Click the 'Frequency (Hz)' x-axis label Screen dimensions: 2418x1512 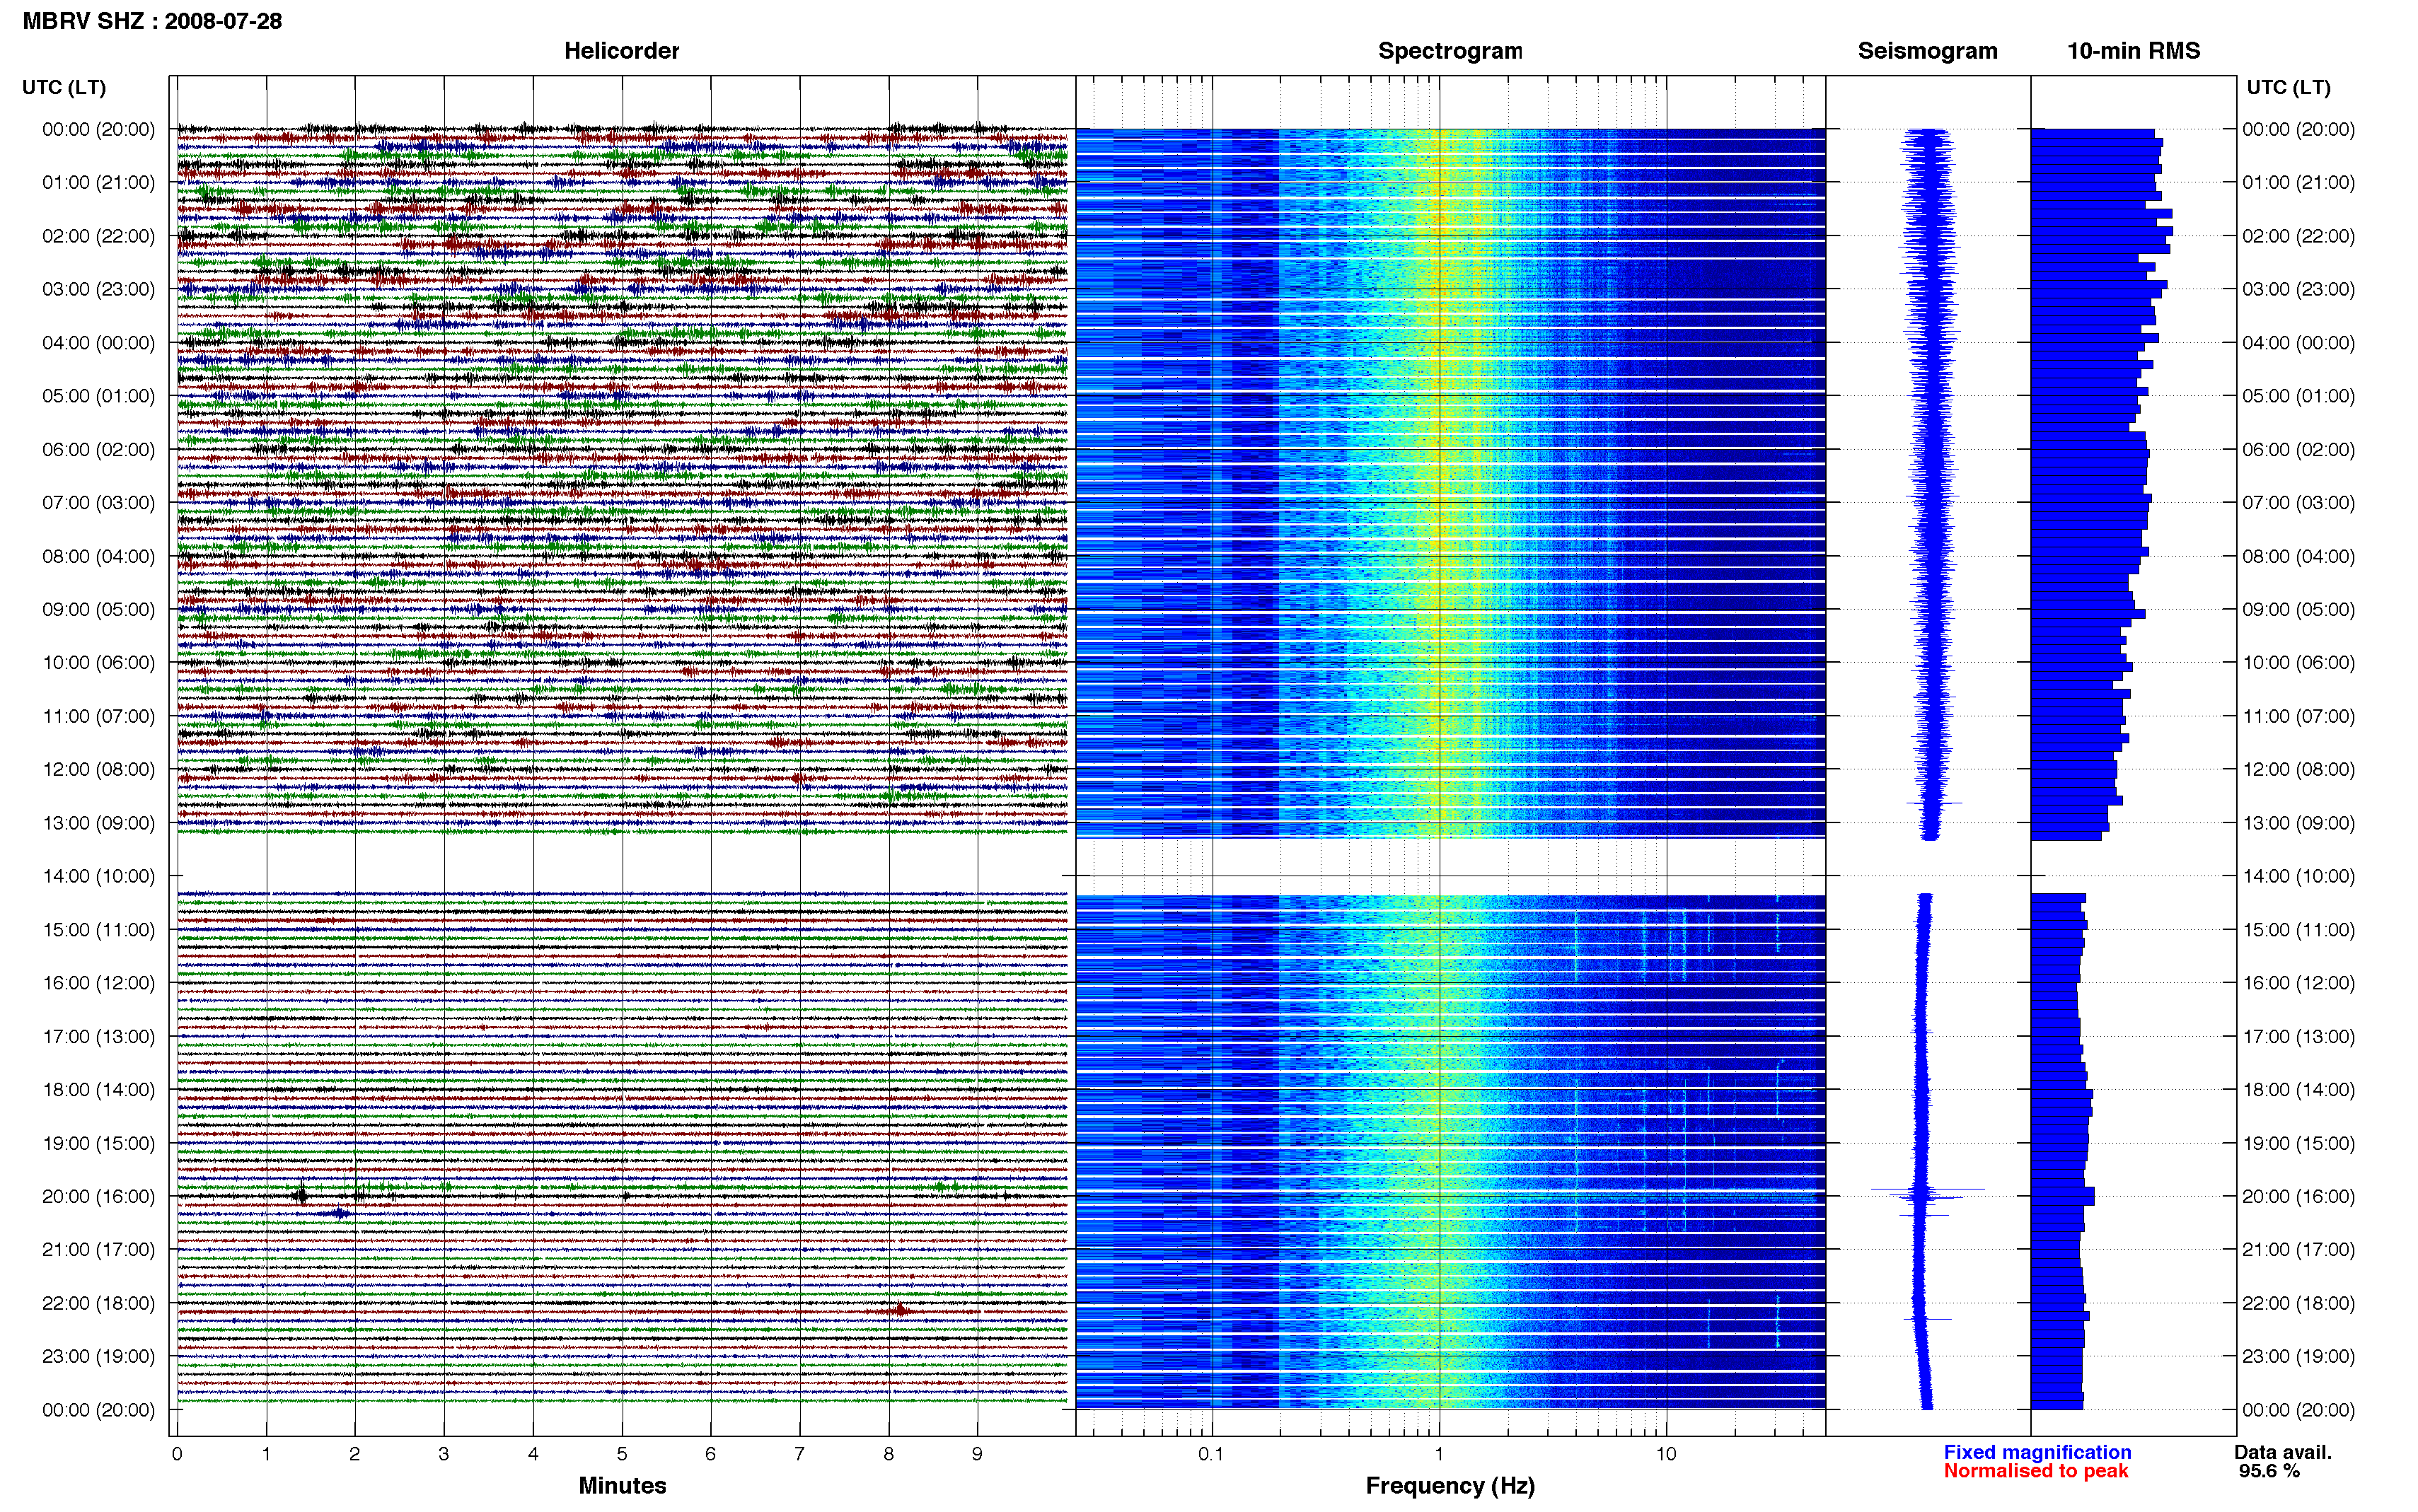coord(1450,1486)
